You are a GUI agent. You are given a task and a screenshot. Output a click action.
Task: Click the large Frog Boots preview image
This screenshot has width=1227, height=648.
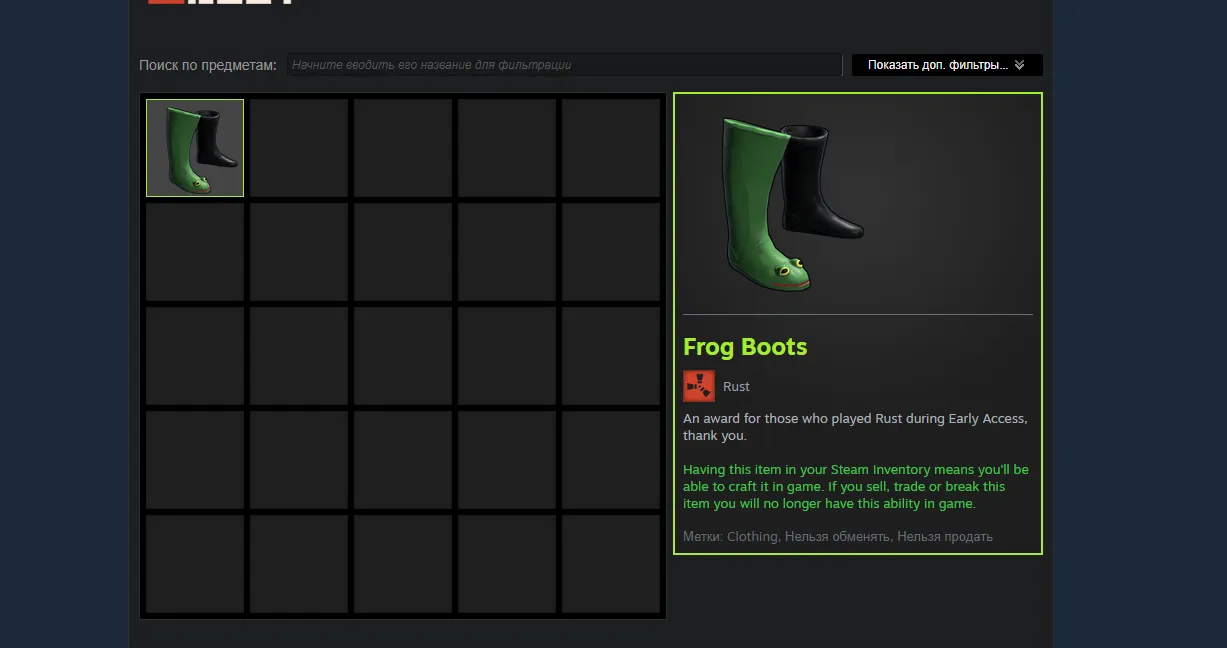coord(795,206)
